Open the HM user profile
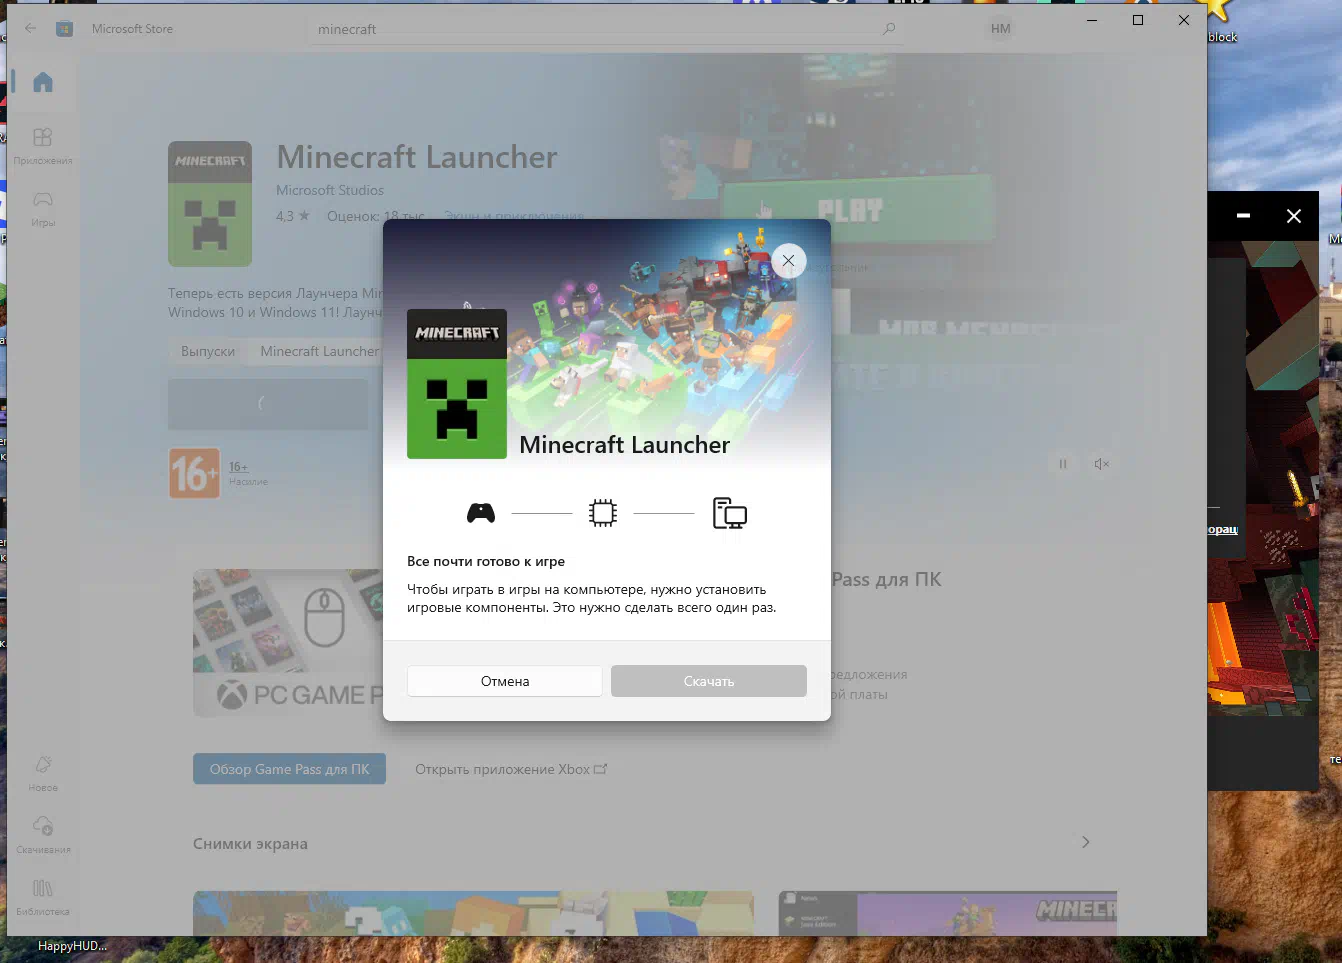This screenshot has height=963, width=1342. click(1000, 29)
